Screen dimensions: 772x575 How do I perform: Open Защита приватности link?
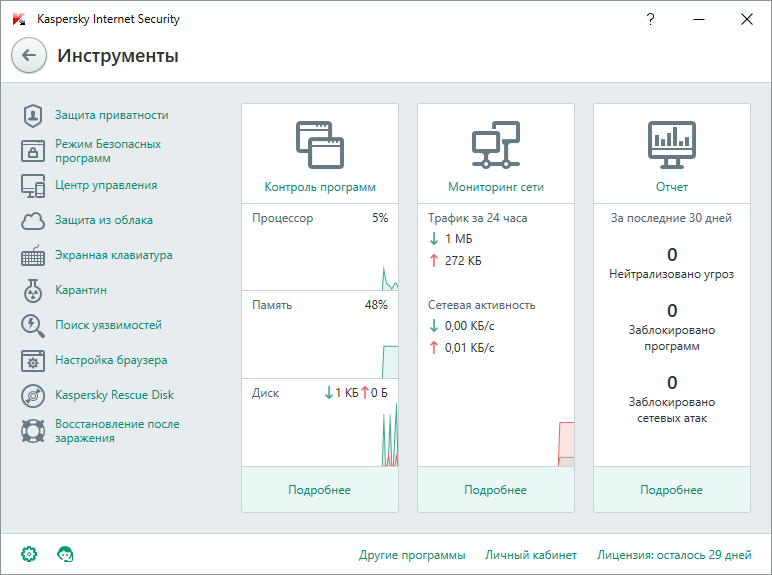112,115
